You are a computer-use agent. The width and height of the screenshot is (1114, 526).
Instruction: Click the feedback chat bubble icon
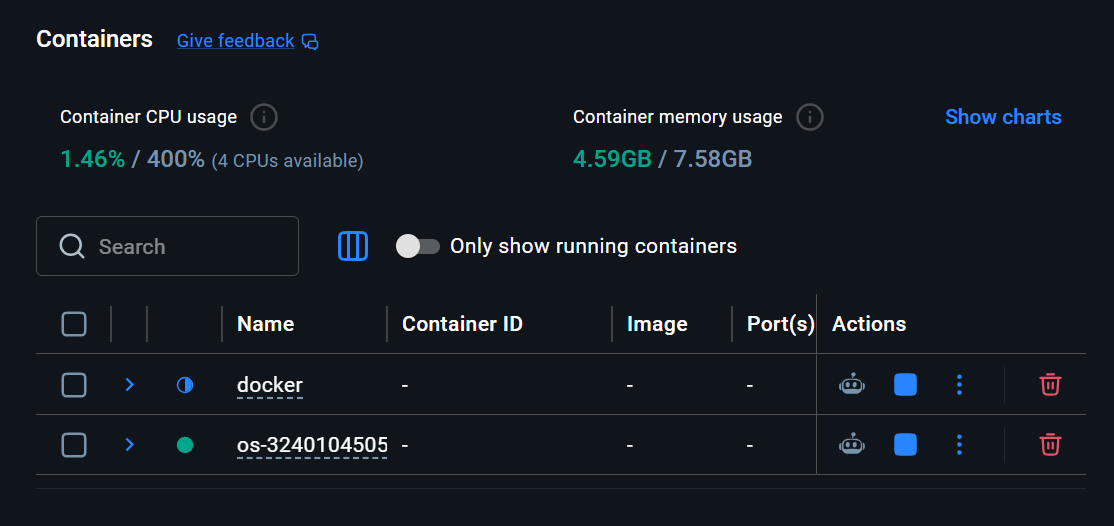pyautogui.click(x=310, y=41)
